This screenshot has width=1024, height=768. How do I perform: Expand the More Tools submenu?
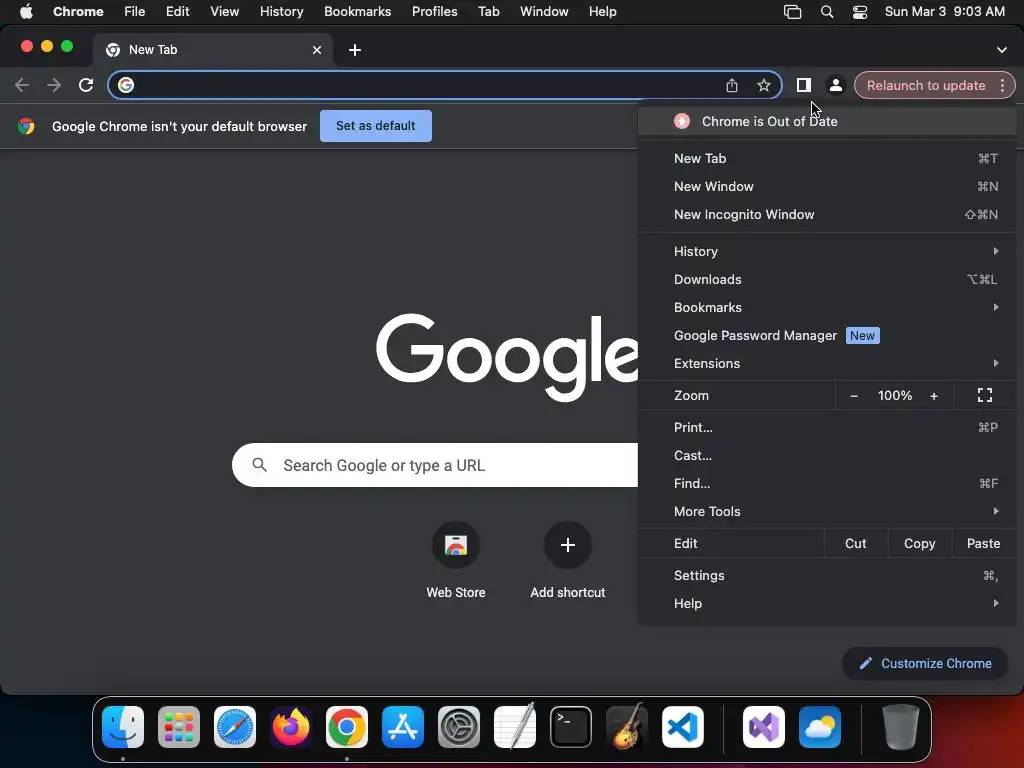[827, 511]
